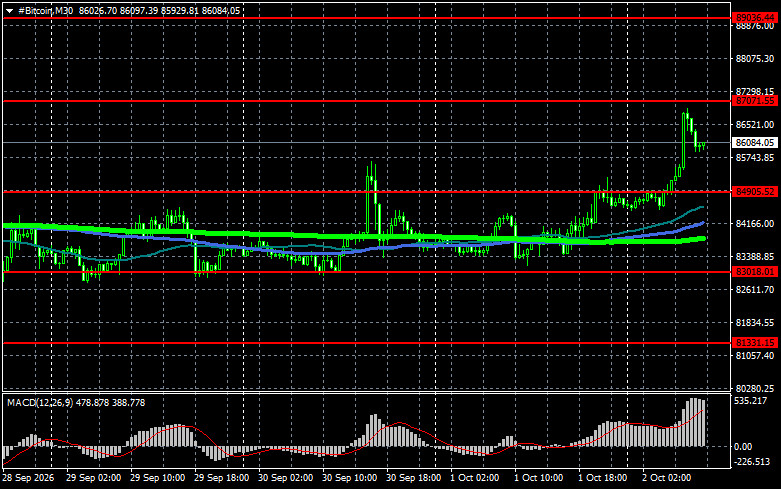Click the 88075.30 price scale value

tap(755, 59)
